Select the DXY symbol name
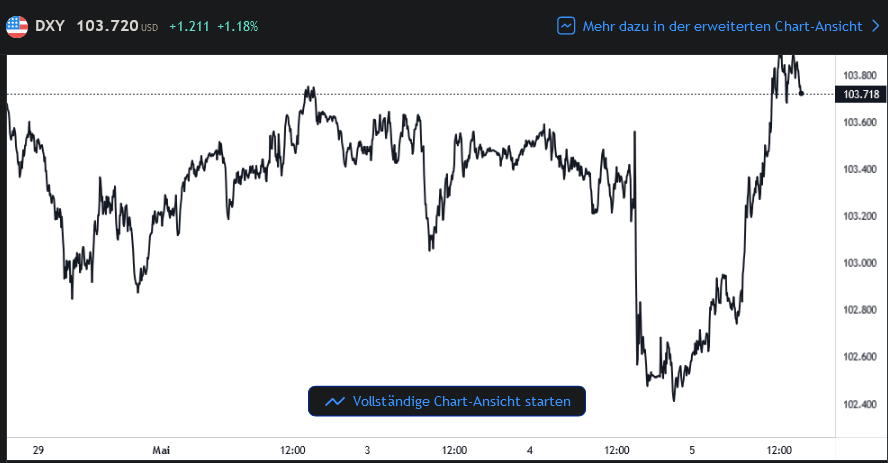This screenshot has width=888, height=463. pos(50,26)
